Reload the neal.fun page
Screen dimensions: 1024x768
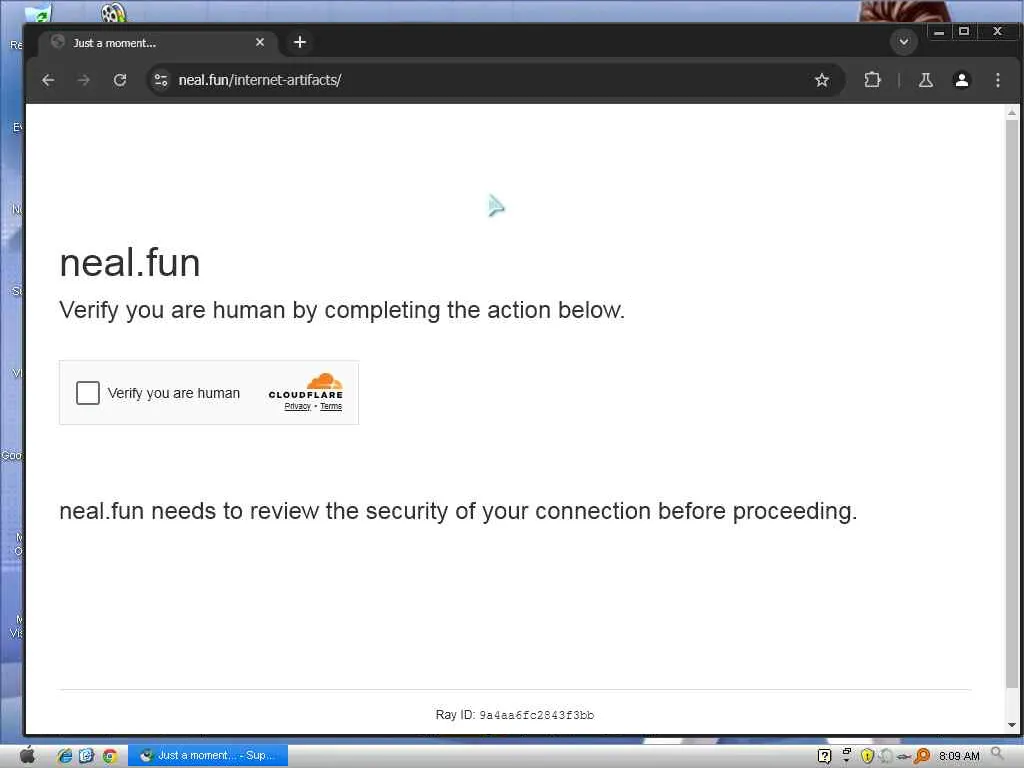pos(120,80)
